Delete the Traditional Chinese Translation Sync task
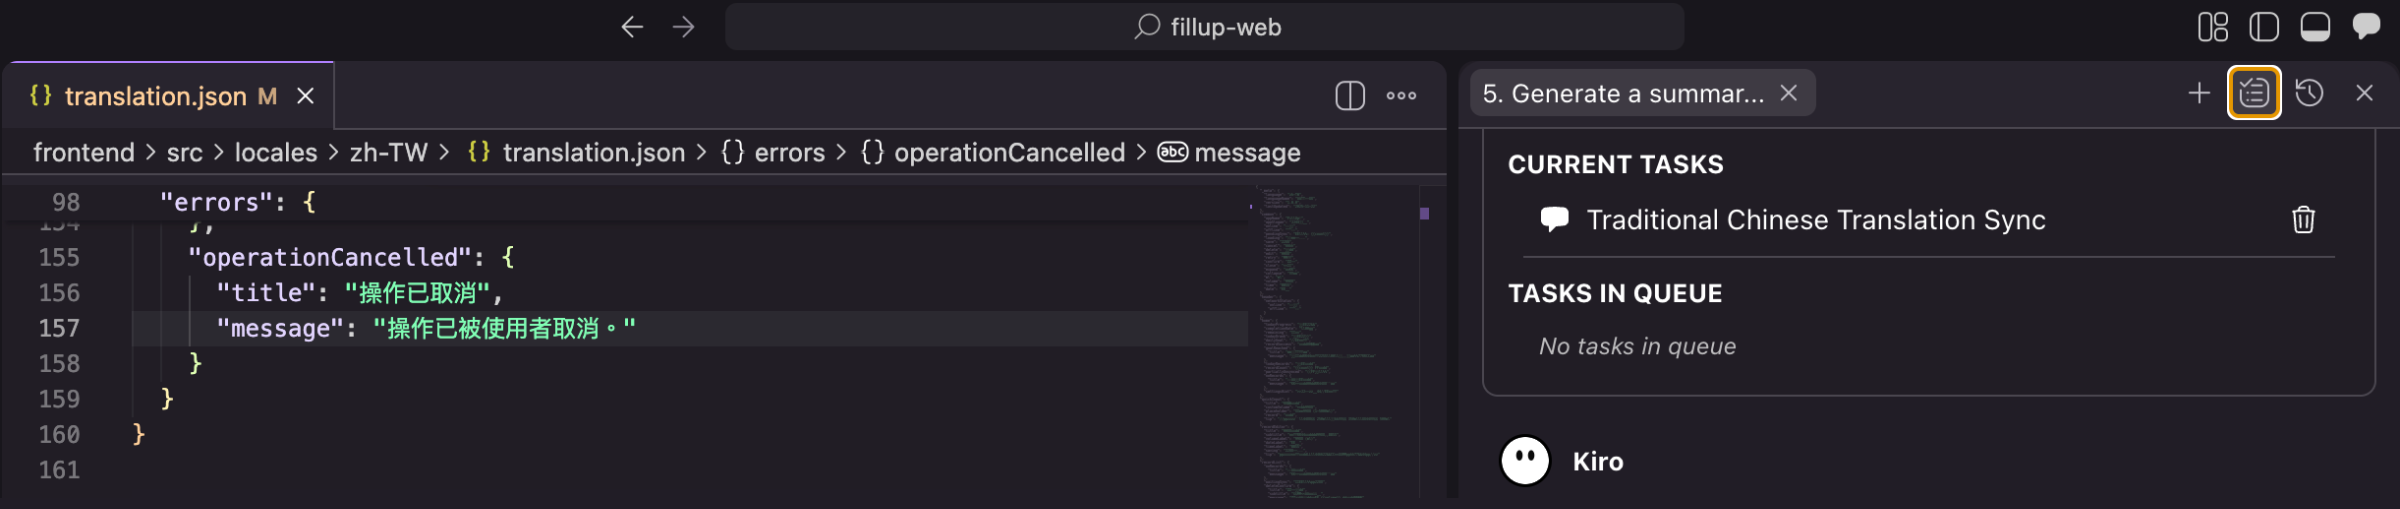The width and height of the screenshot is (2400, 509). coord(2303,220)
